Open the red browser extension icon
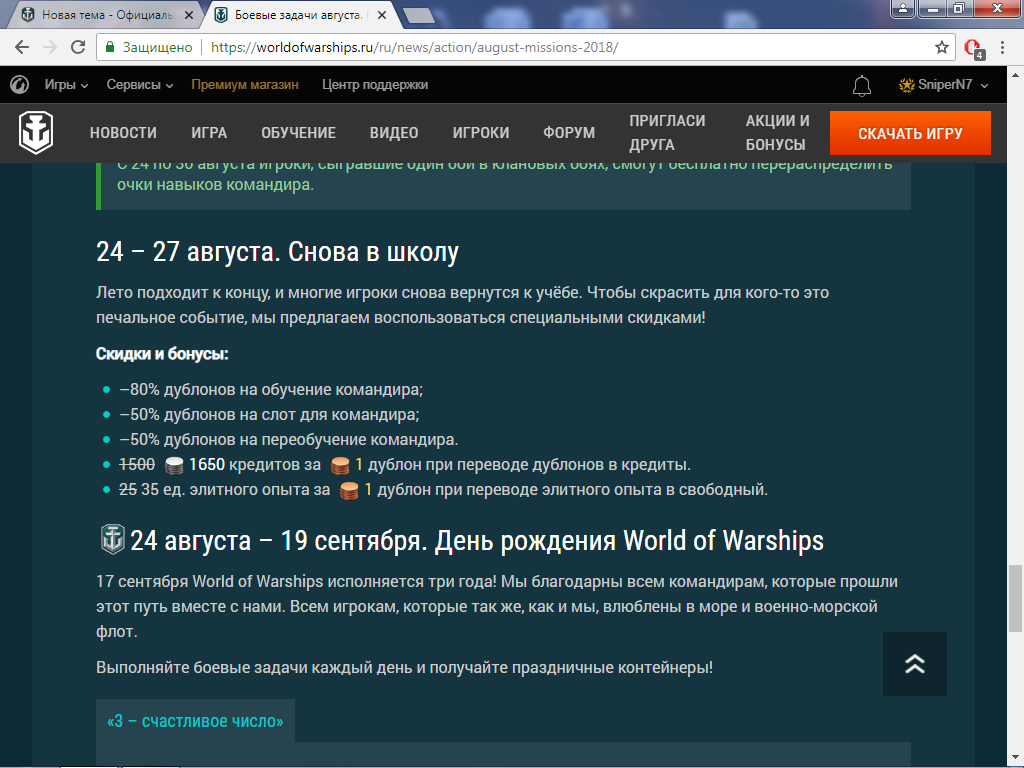Screen dimensions: 1024x768 pyautogui.click(x=973, y=48)
